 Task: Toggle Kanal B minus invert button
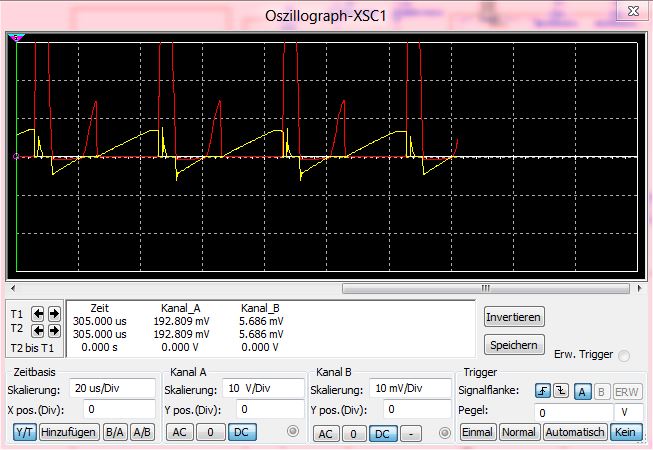coord(411,434)
